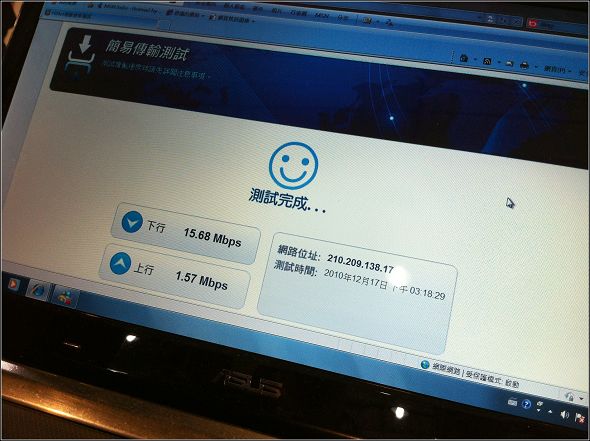Click the upload arrow icon beside 上行
The image size is (590, 441).
pos(120,263)
